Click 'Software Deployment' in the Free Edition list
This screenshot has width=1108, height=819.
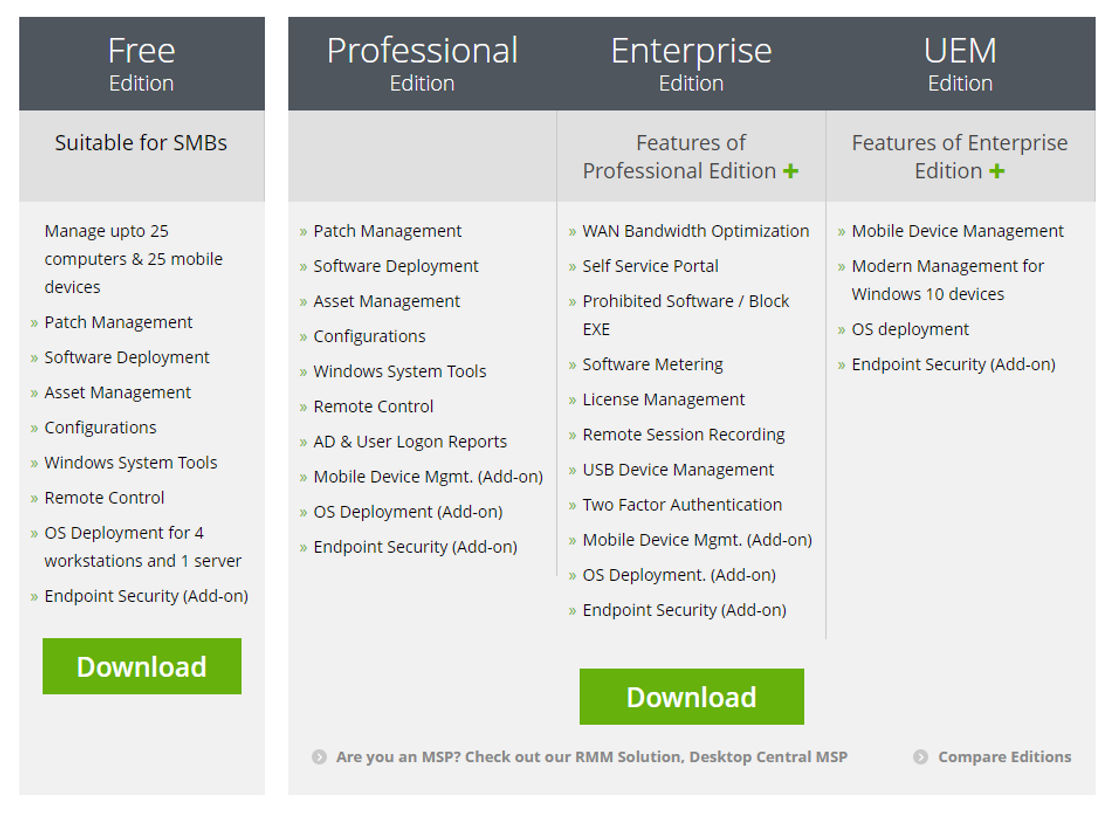pyautogui.click(x=126, y=358)
